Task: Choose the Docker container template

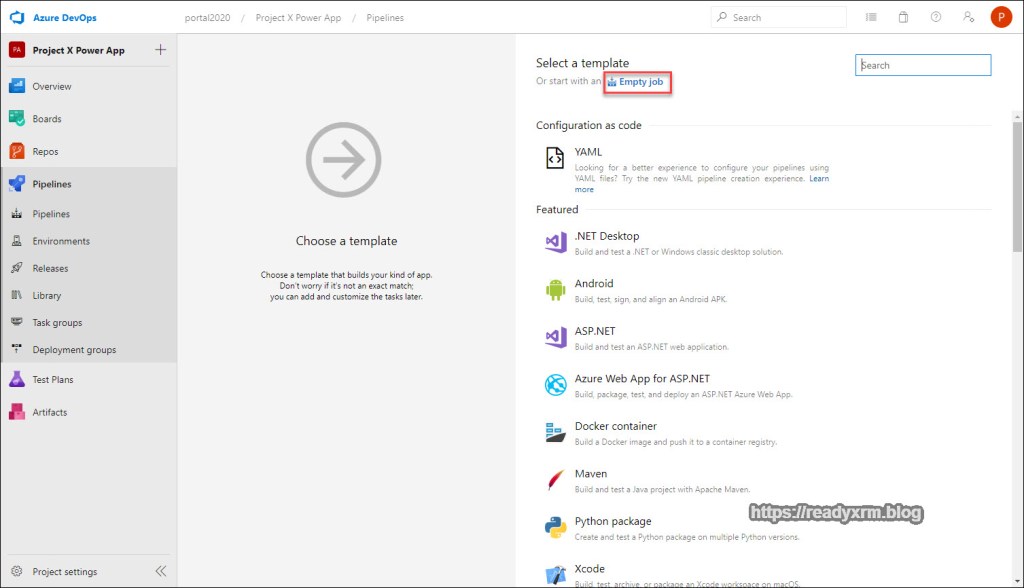Action: pos(615,426)
